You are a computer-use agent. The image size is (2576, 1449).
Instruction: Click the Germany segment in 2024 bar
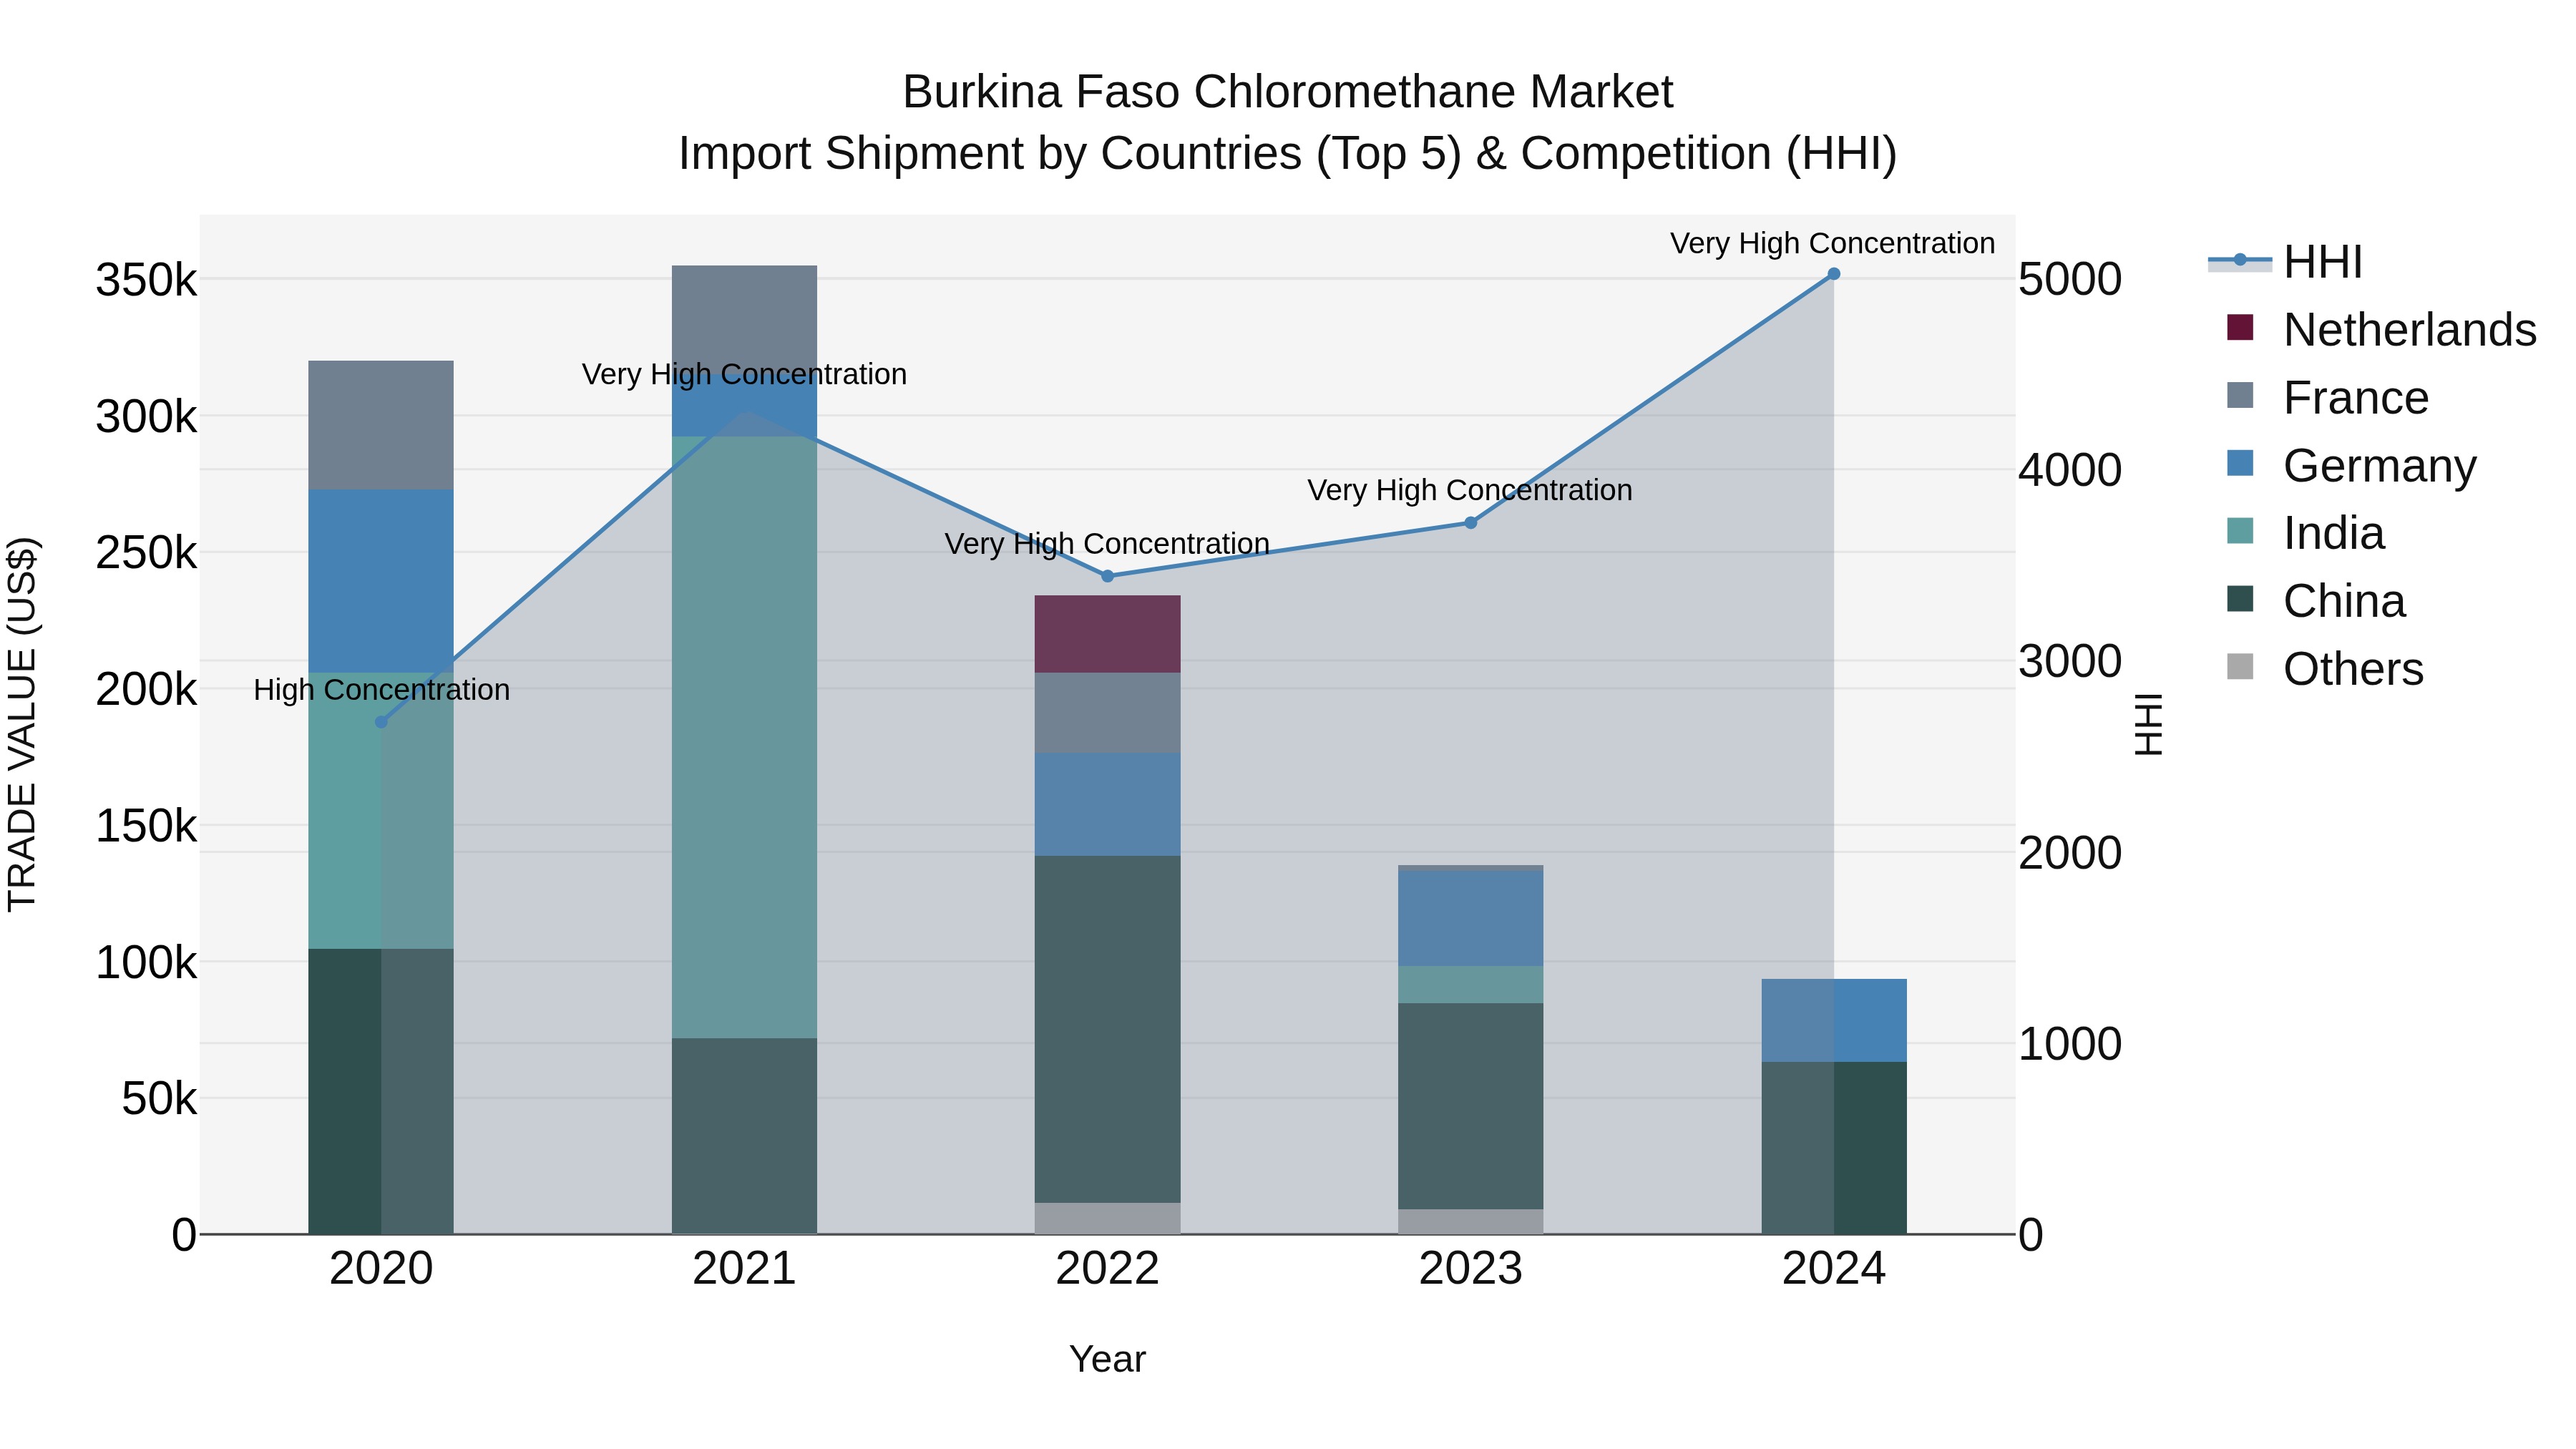tap(1834, 1020)
